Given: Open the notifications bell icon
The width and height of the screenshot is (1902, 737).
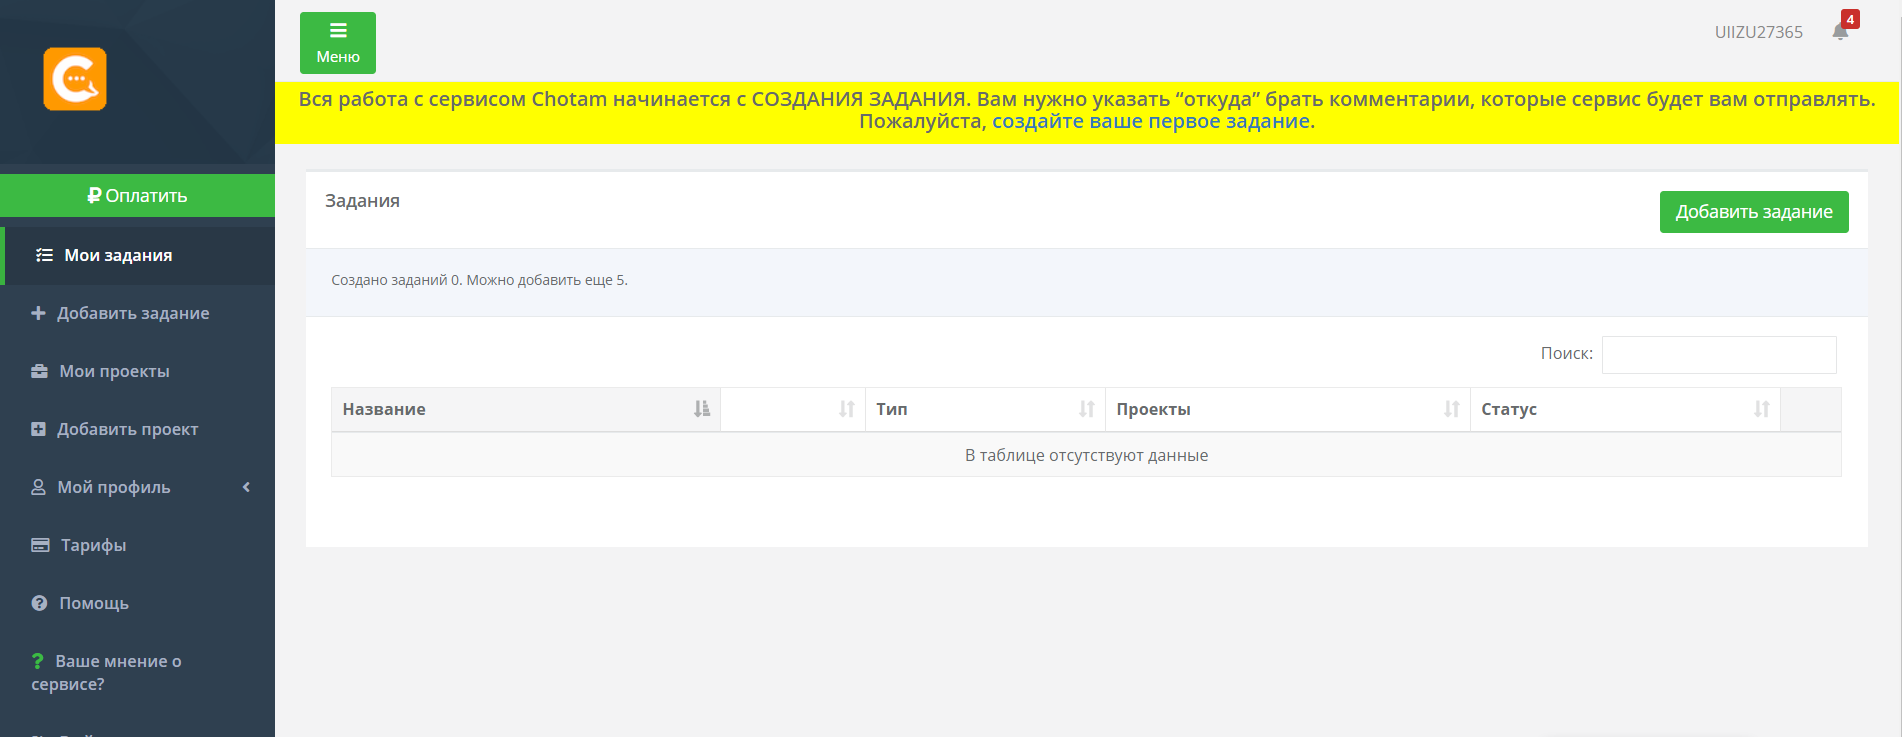Looking at the screenshot, I should (x=1840, y=31).
